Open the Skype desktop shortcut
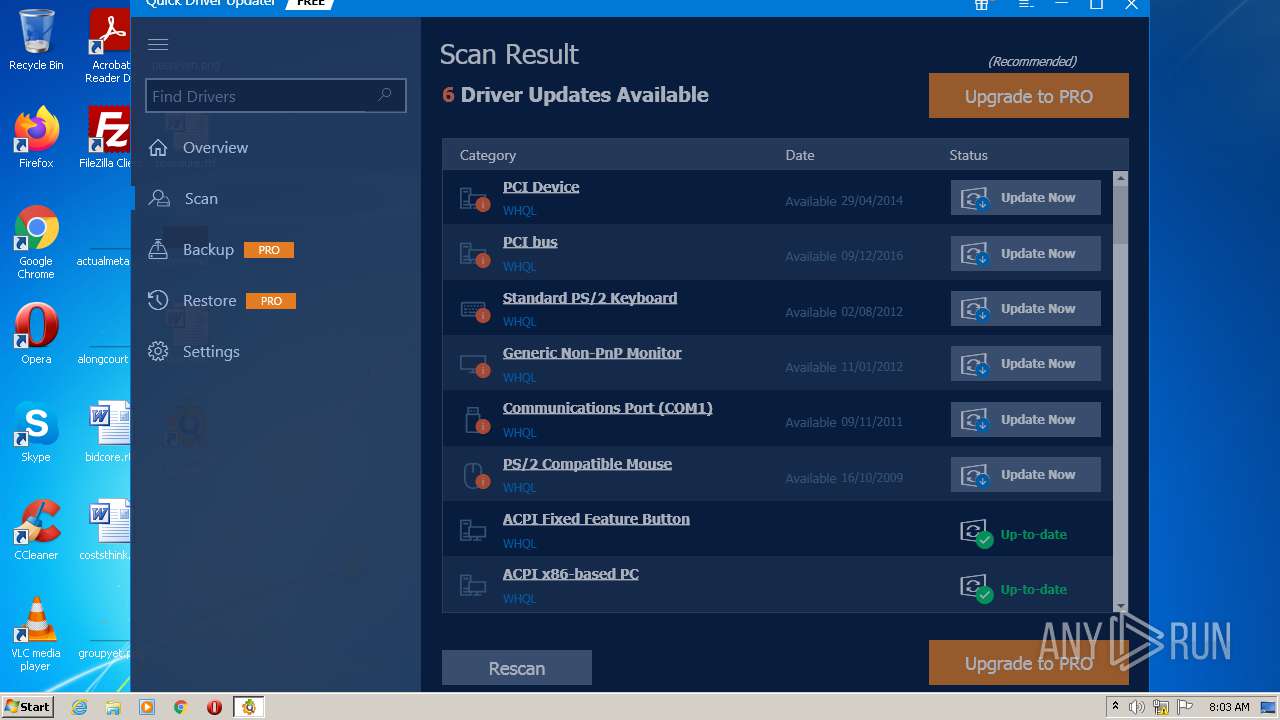 pos(36,432)
